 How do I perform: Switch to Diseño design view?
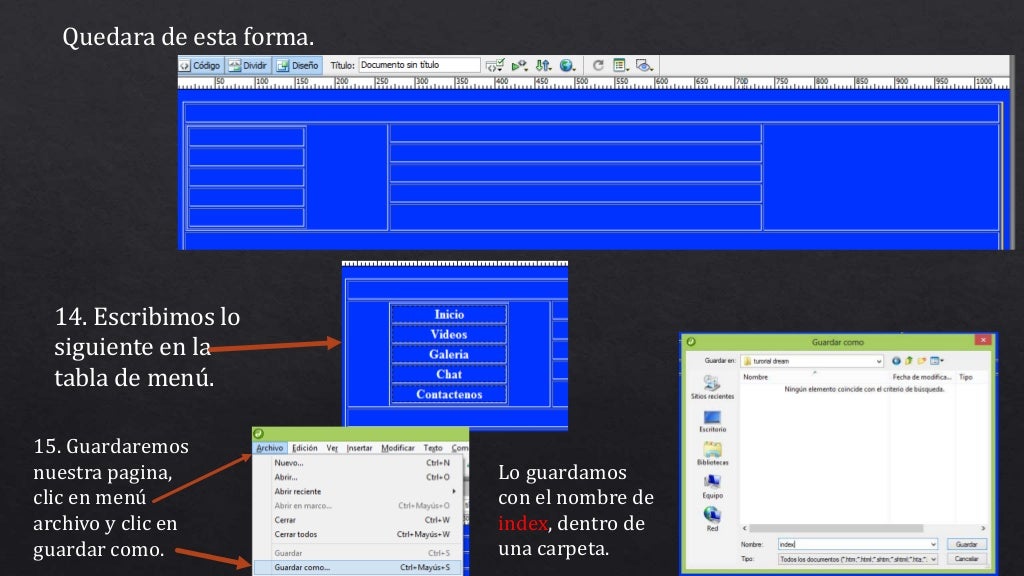298,65
